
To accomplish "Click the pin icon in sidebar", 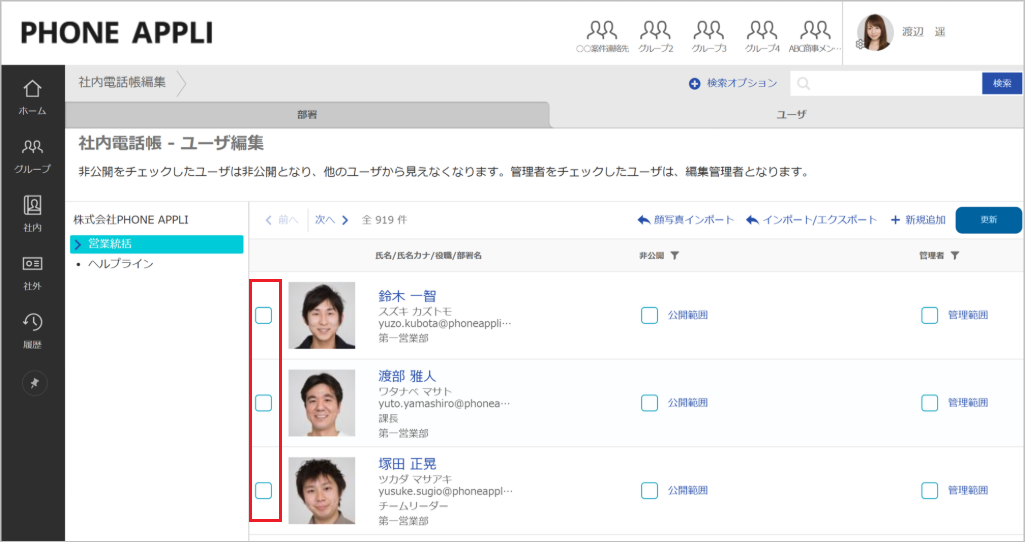I will tap(32, 383).
